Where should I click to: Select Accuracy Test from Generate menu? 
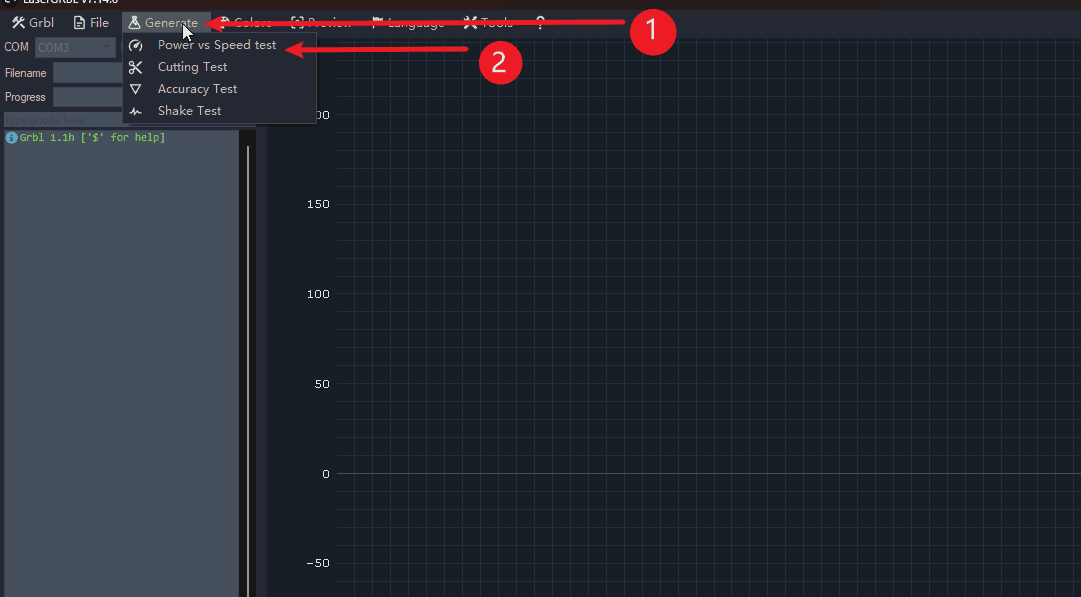(x=197, y=89)
